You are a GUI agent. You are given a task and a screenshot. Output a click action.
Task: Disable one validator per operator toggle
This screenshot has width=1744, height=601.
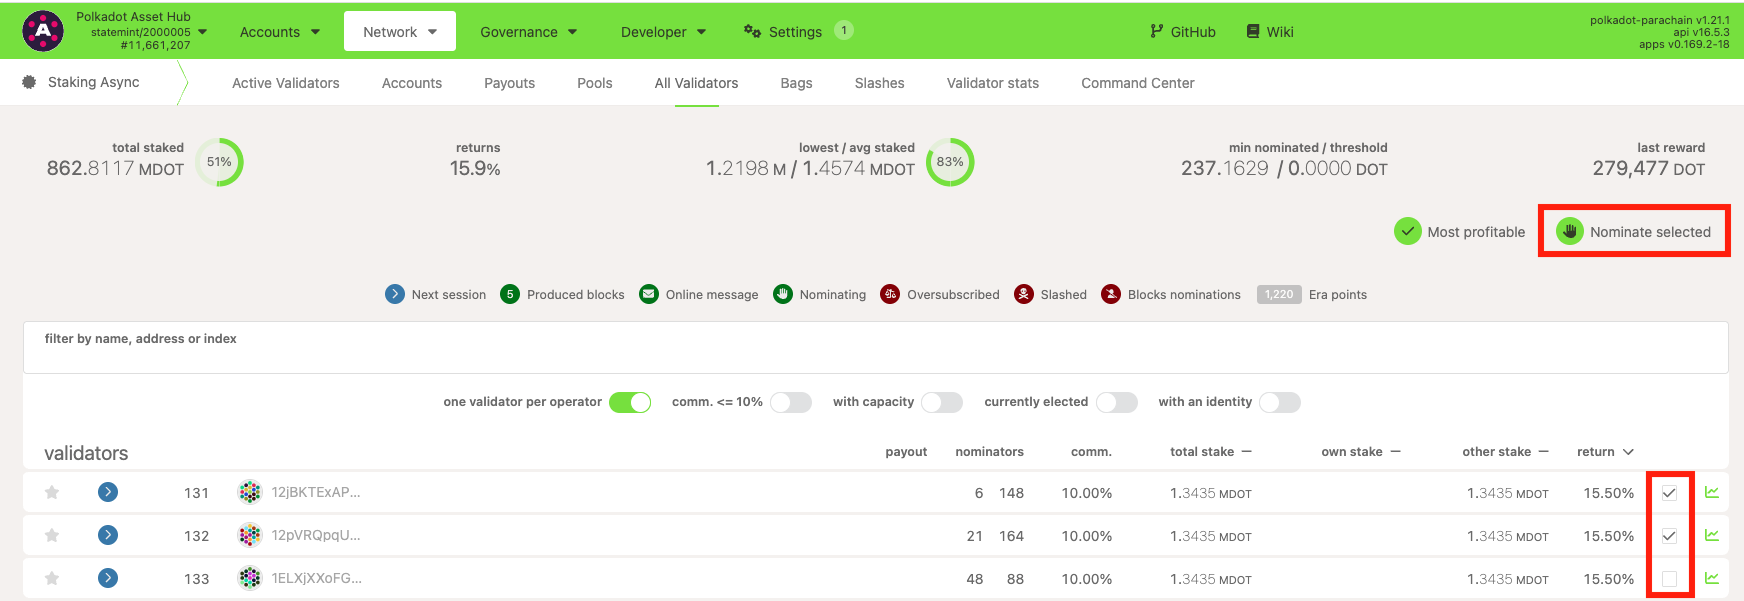tap(630, 402)
